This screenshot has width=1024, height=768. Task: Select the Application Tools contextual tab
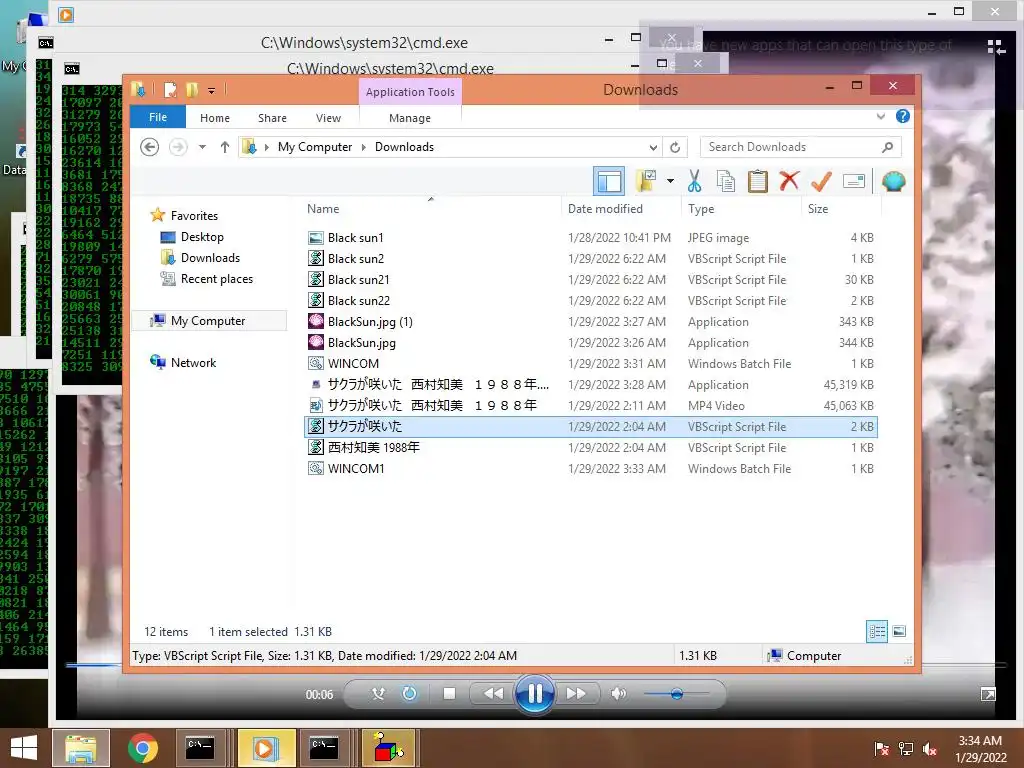pos(410,92)
